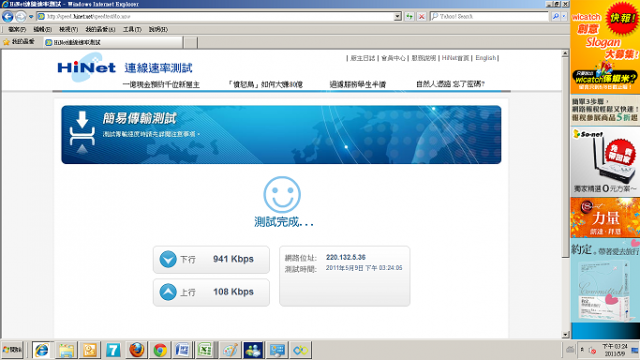
Task: Click the smiley face test-complete icon
Action: click(x=282, y=194)
